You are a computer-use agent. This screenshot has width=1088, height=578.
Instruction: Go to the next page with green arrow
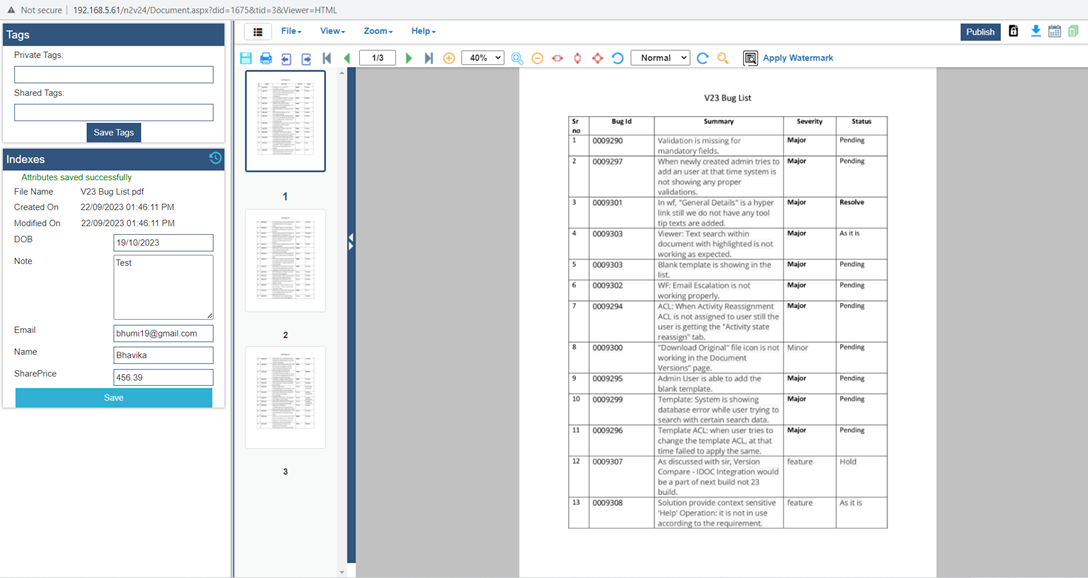409,58
